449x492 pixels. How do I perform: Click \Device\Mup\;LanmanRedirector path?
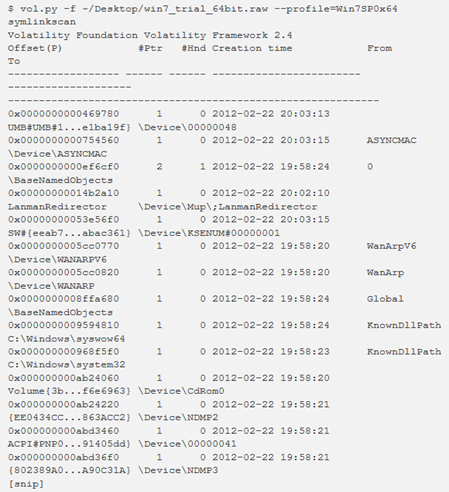pyautogui.click(x=228, y=207)
